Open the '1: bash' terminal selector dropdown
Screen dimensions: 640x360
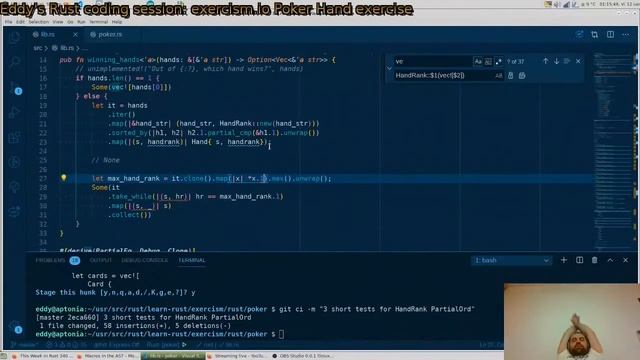[511, 260]
